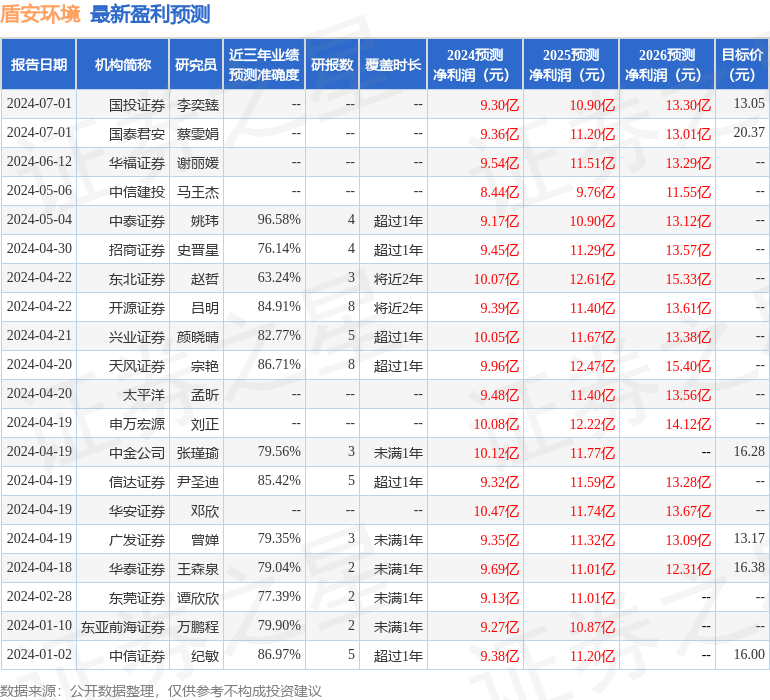The width and height of the screenshot is (770, 700).
Task: Click 2026 profit forecast 14.12亿
Action: coord(688,424)
